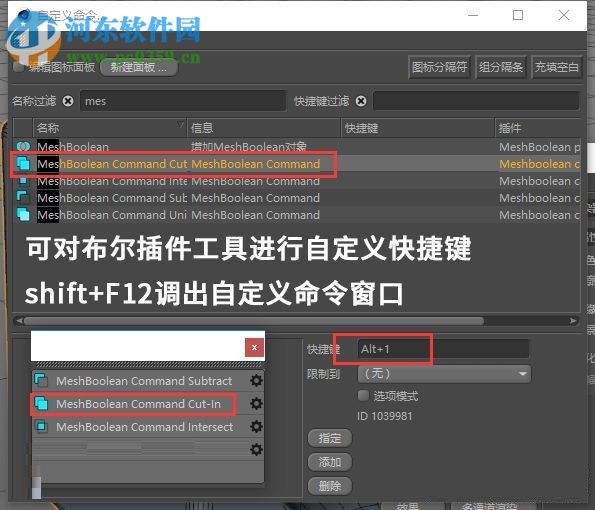This screenshot has width=595, height=510.
Task: Select the MeshBoolean row in command list
Action: coord(297,146)
